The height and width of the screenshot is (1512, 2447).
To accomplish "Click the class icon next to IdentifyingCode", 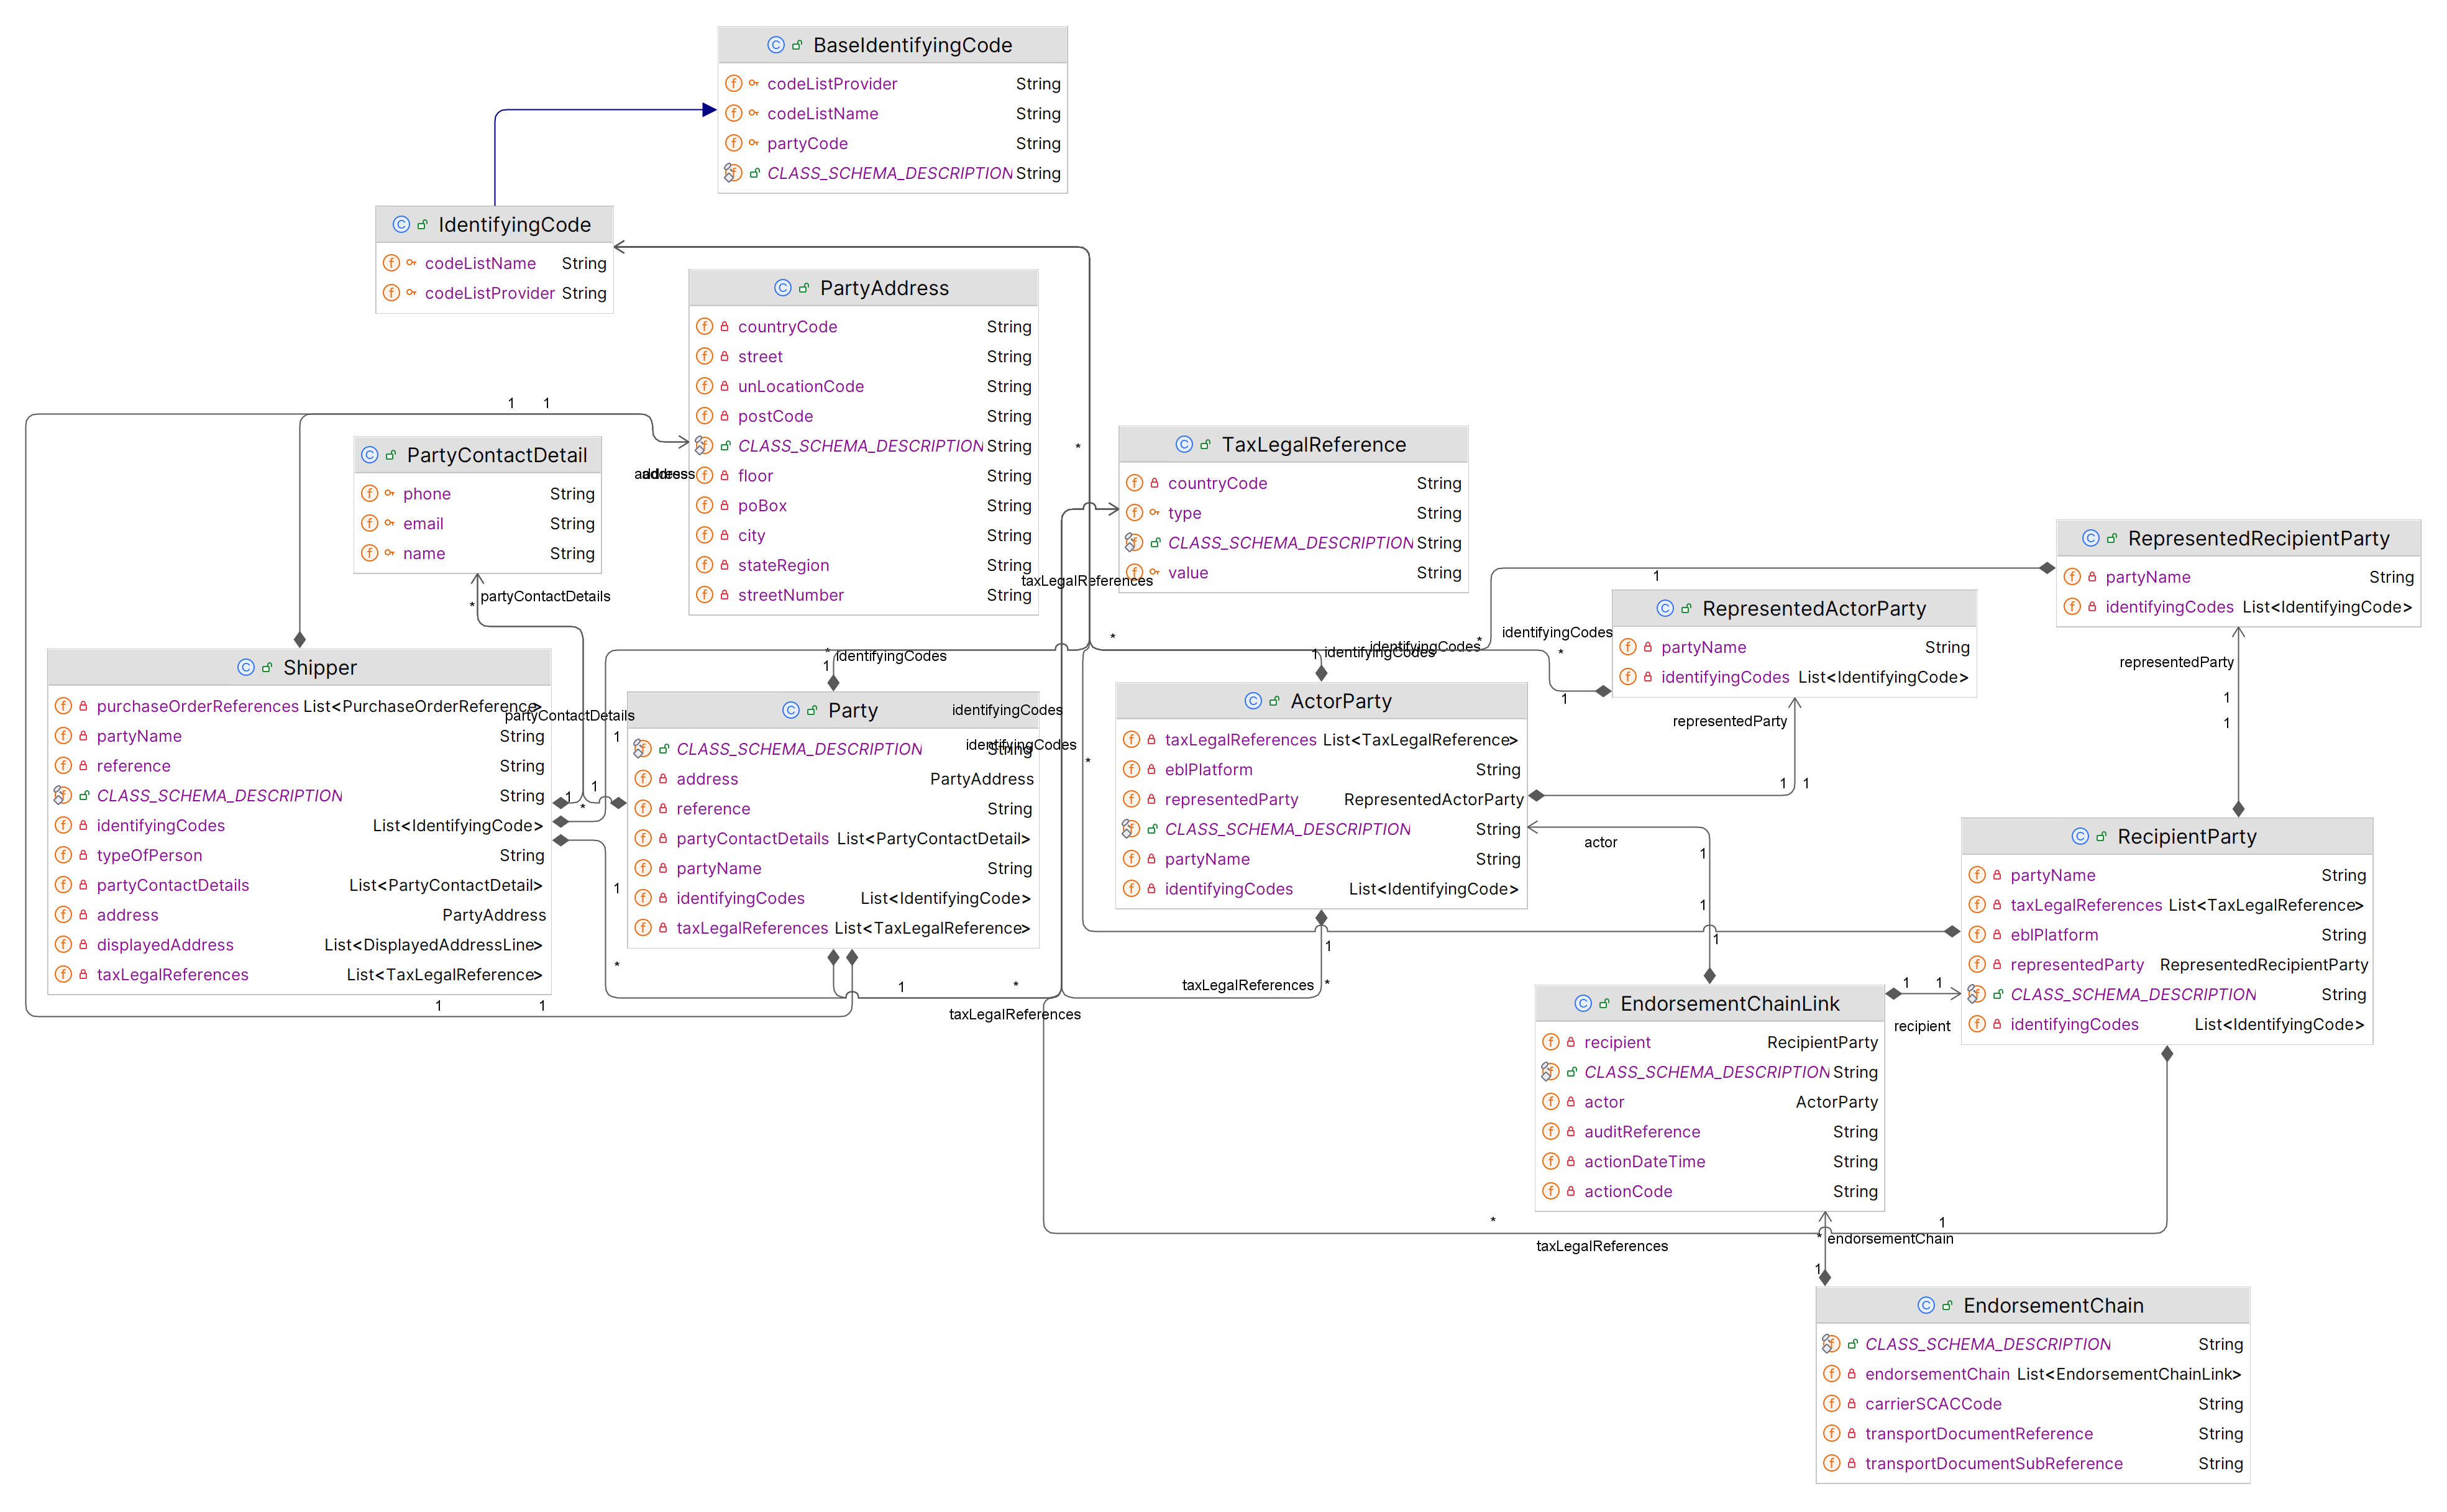I will [401, 225].
